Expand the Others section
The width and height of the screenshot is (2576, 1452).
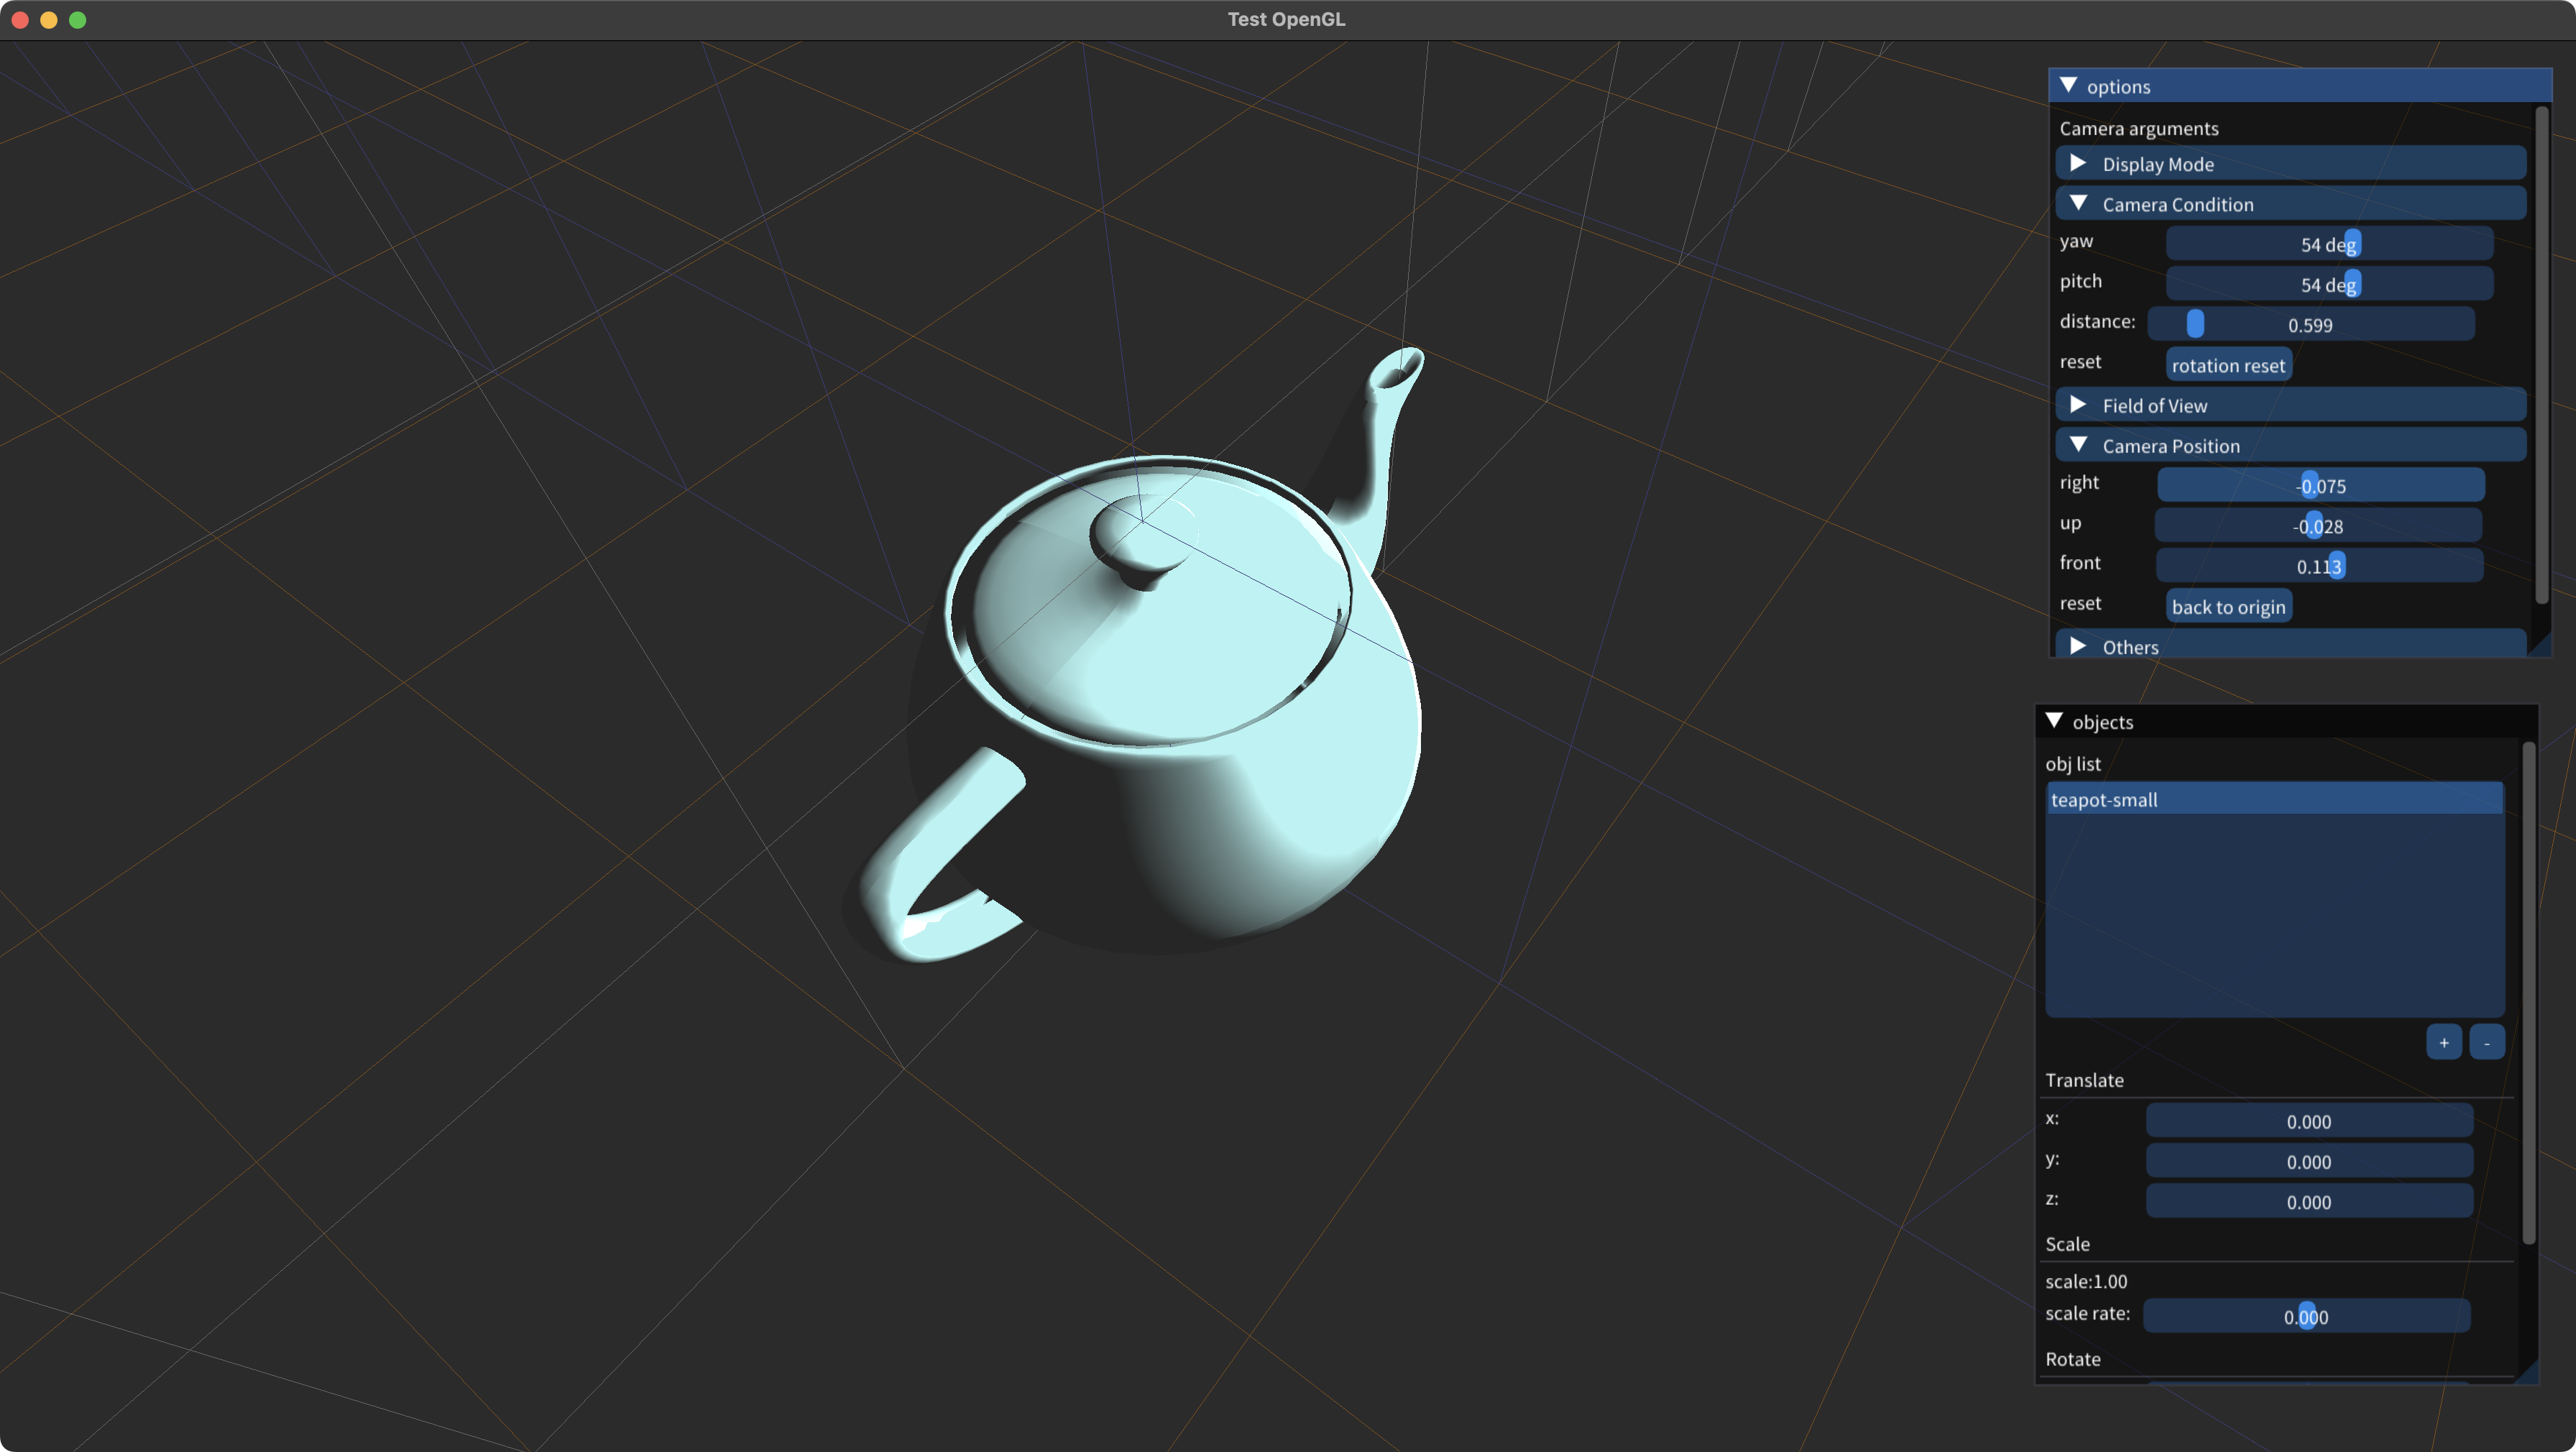point(2078,646)
